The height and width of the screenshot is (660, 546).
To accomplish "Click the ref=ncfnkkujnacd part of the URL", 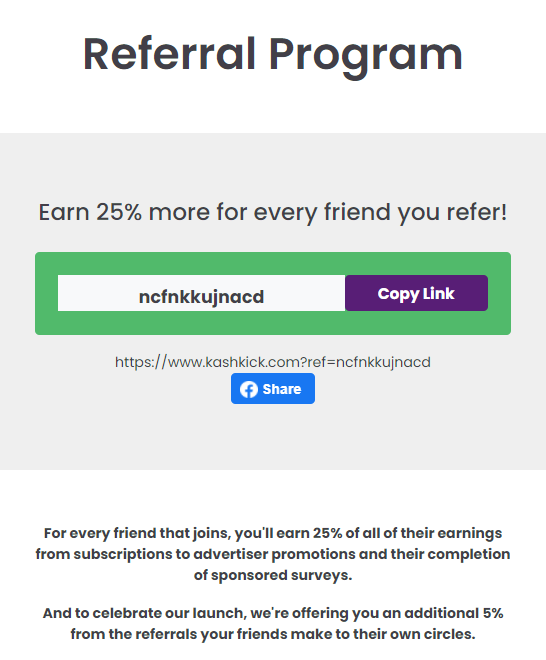I will (x=368, y=362).
